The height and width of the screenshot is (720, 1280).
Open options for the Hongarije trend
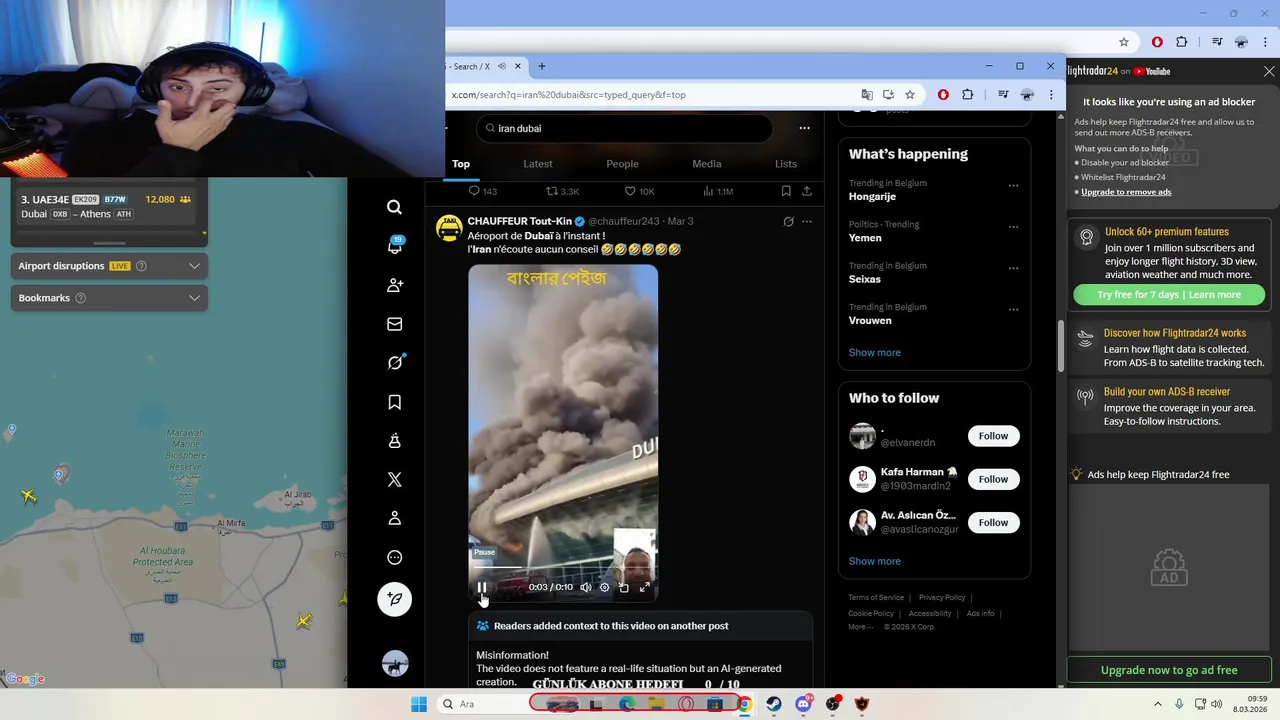pos(1013,185)
